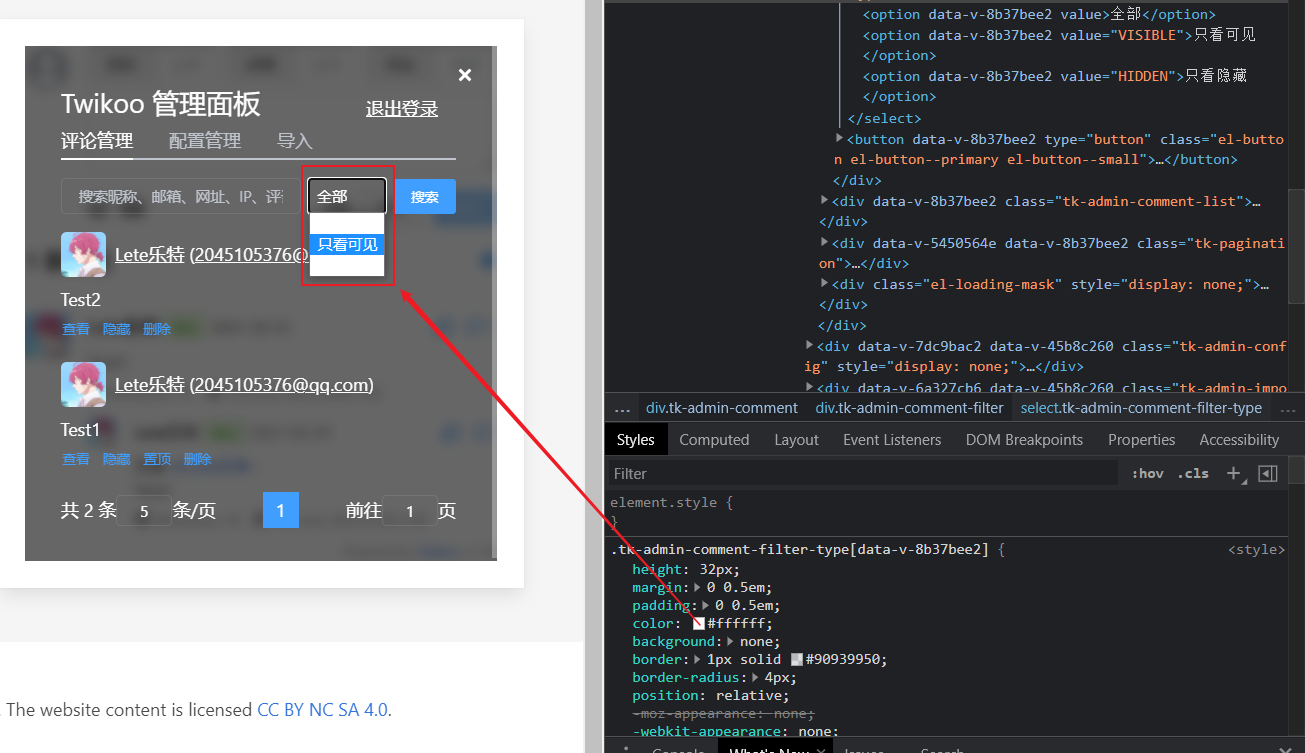The image size is (1305, 753).
Task: Open Lete乐特 name link on Test2 comment
Action: coord(150,254)
